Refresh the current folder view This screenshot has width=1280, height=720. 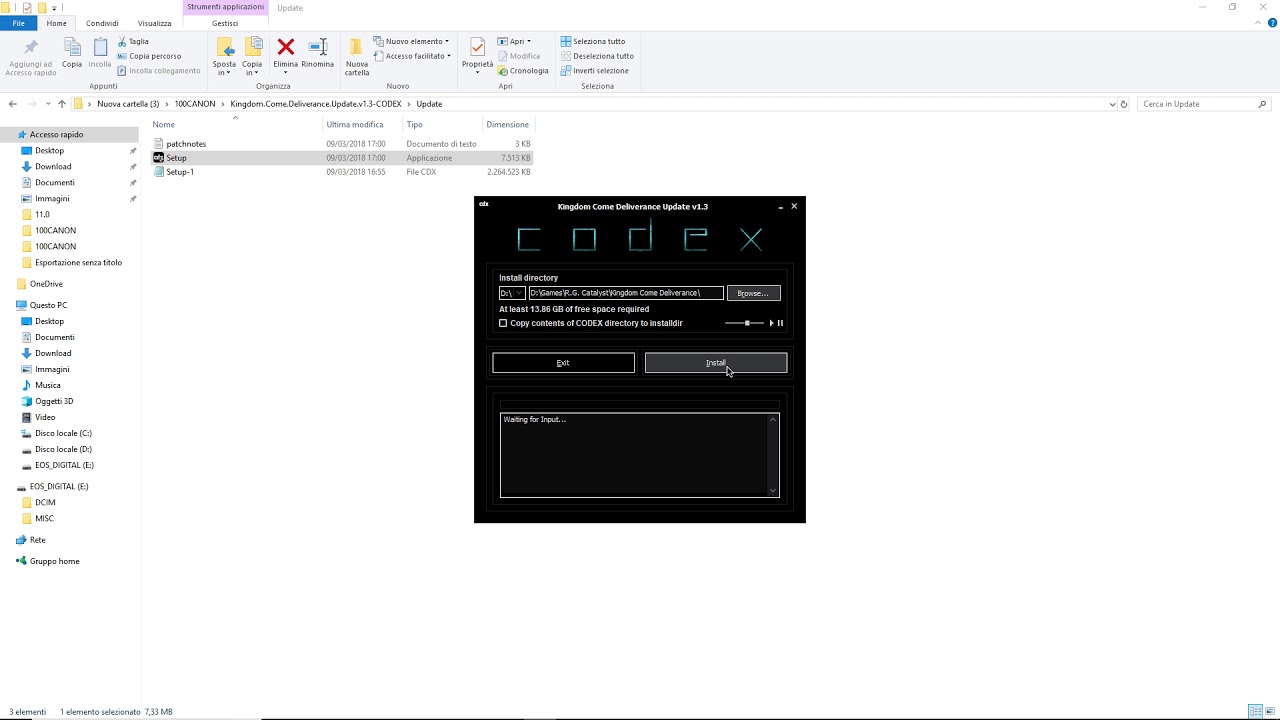pyautogui.click(x=1124, y=104)
